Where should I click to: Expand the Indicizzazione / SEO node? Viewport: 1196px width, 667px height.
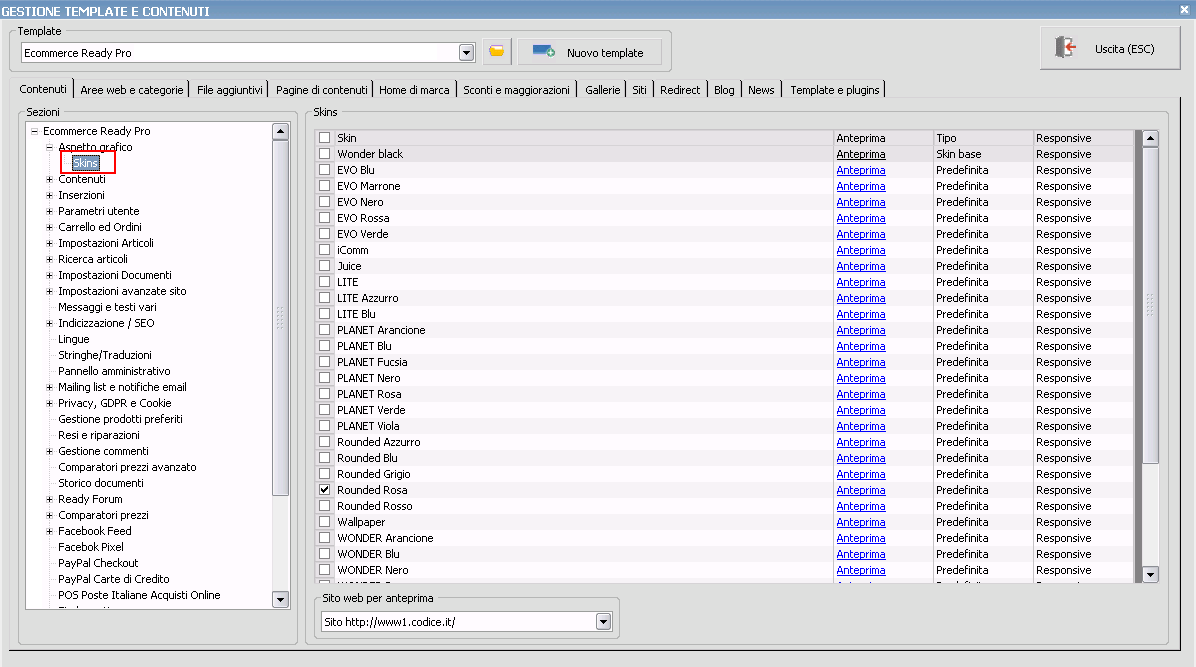point(50,324)
